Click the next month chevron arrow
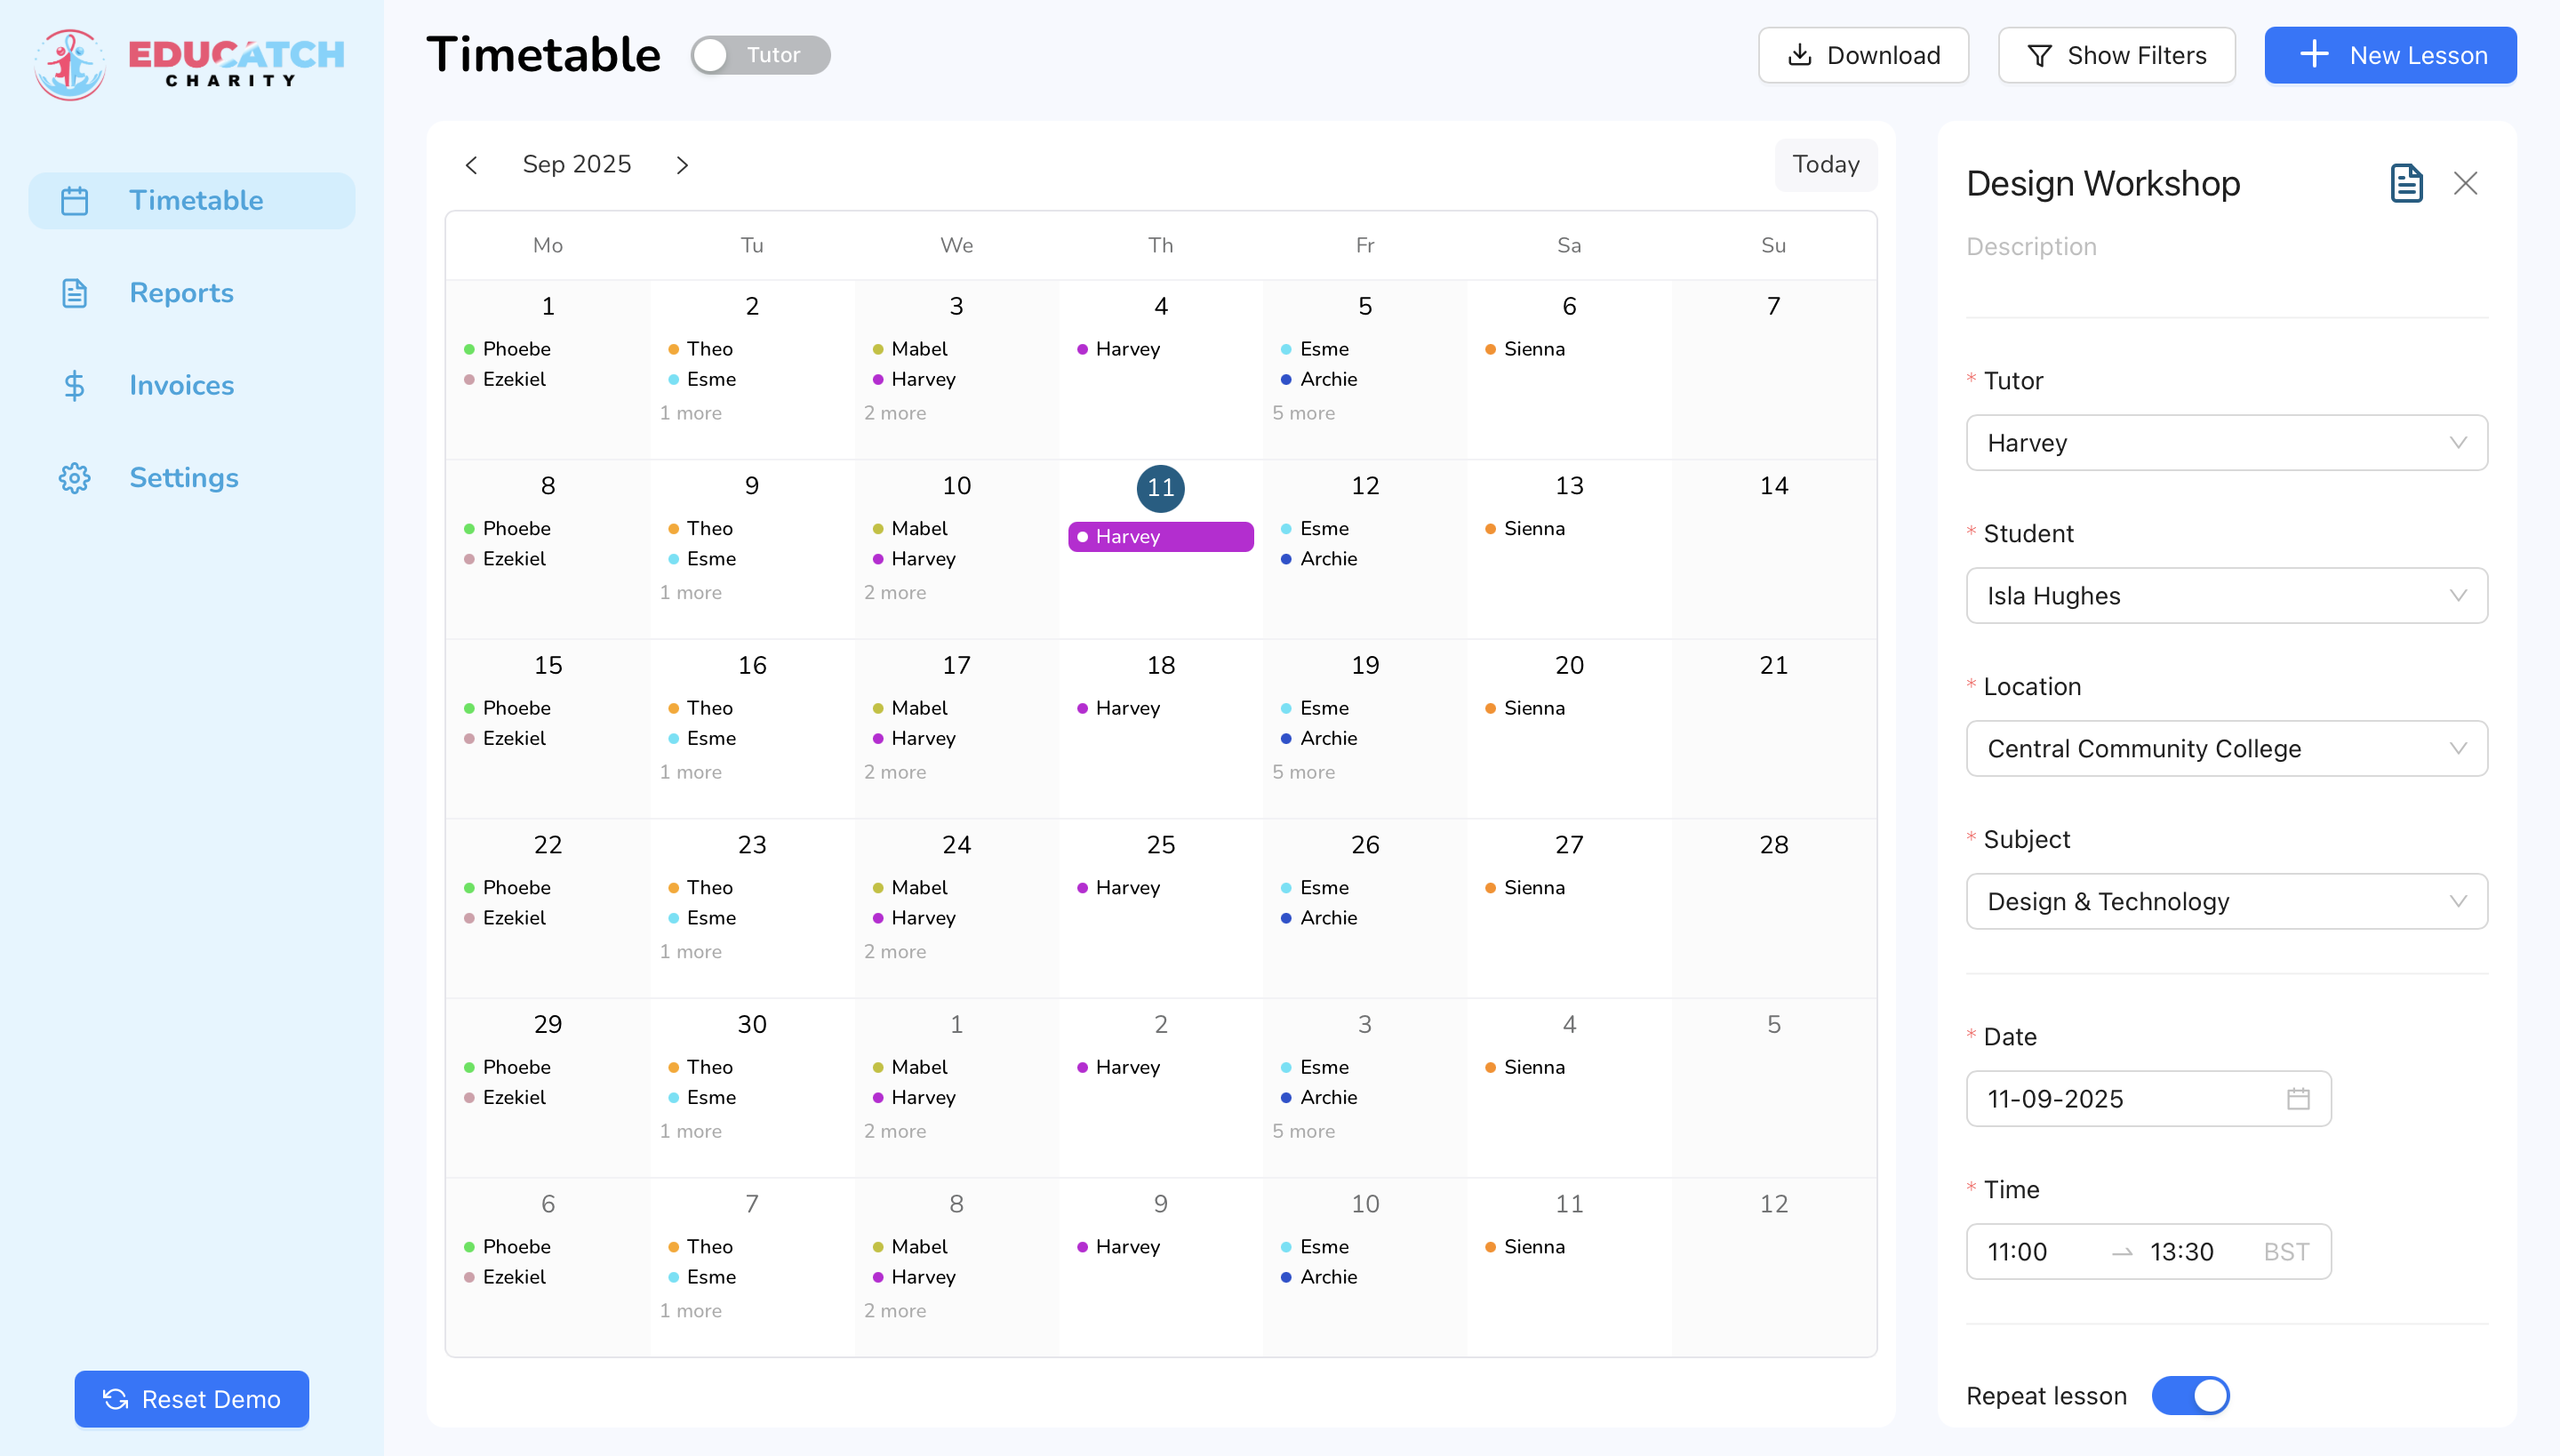The width and height of the screenshot is (2560, 1456). pos(682,165)
